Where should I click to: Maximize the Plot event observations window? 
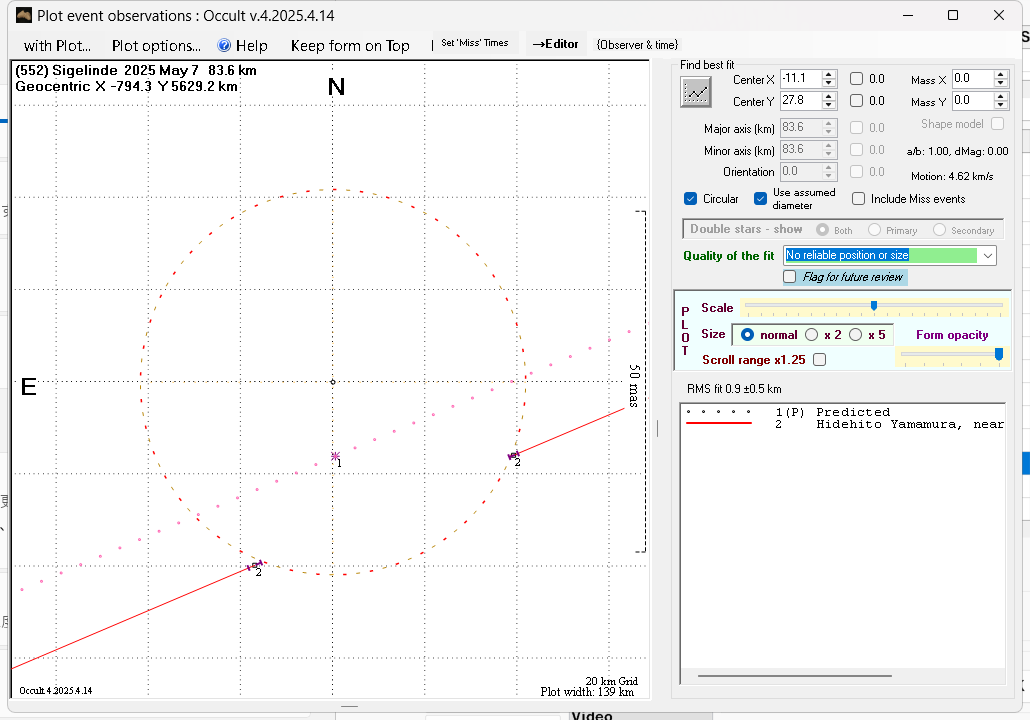point(953,15)
